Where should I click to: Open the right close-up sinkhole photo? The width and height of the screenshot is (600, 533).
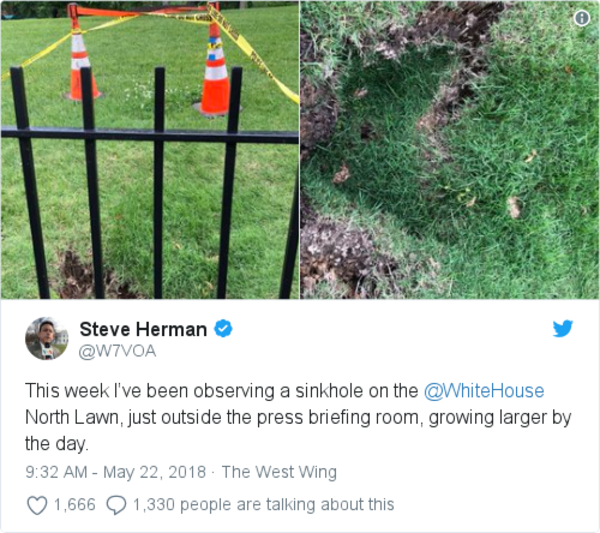coord(450,150)
